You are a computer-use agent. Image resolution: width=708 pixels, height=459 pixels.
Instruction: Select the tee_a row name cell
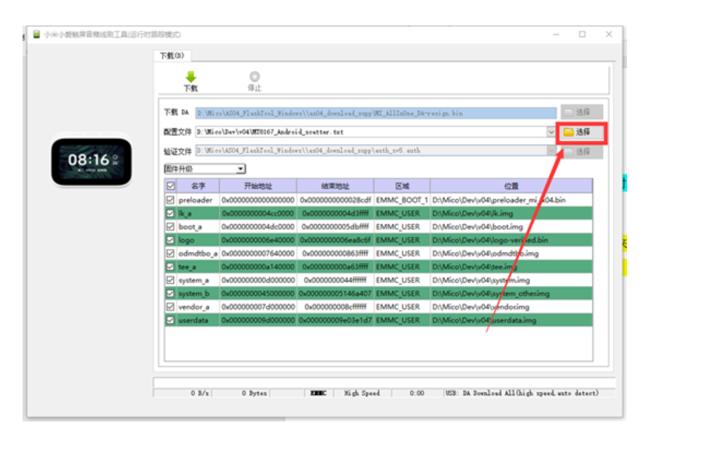point(198,267)
